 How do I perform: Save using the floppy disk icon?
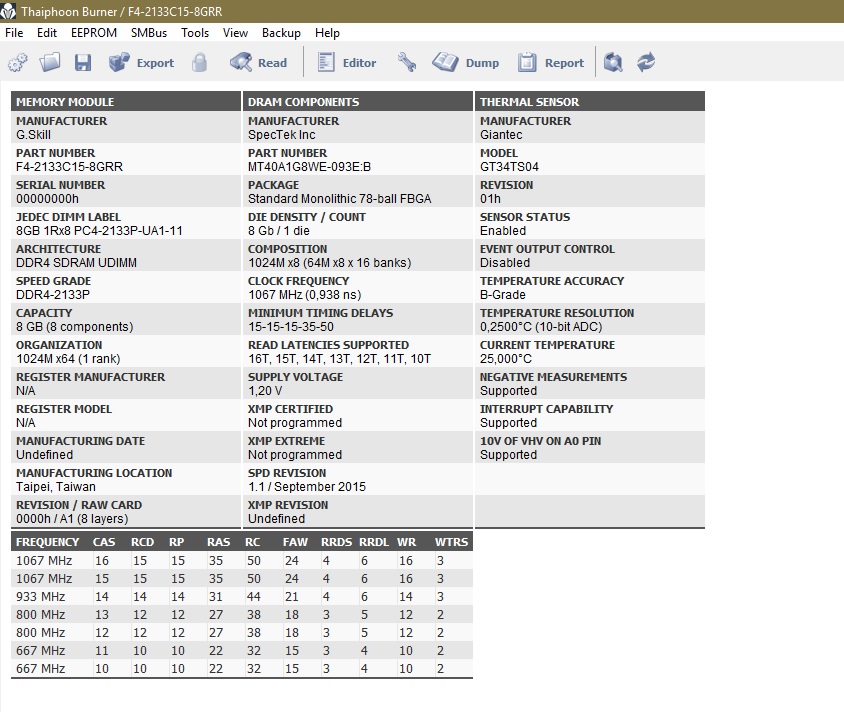click(82, 62)
